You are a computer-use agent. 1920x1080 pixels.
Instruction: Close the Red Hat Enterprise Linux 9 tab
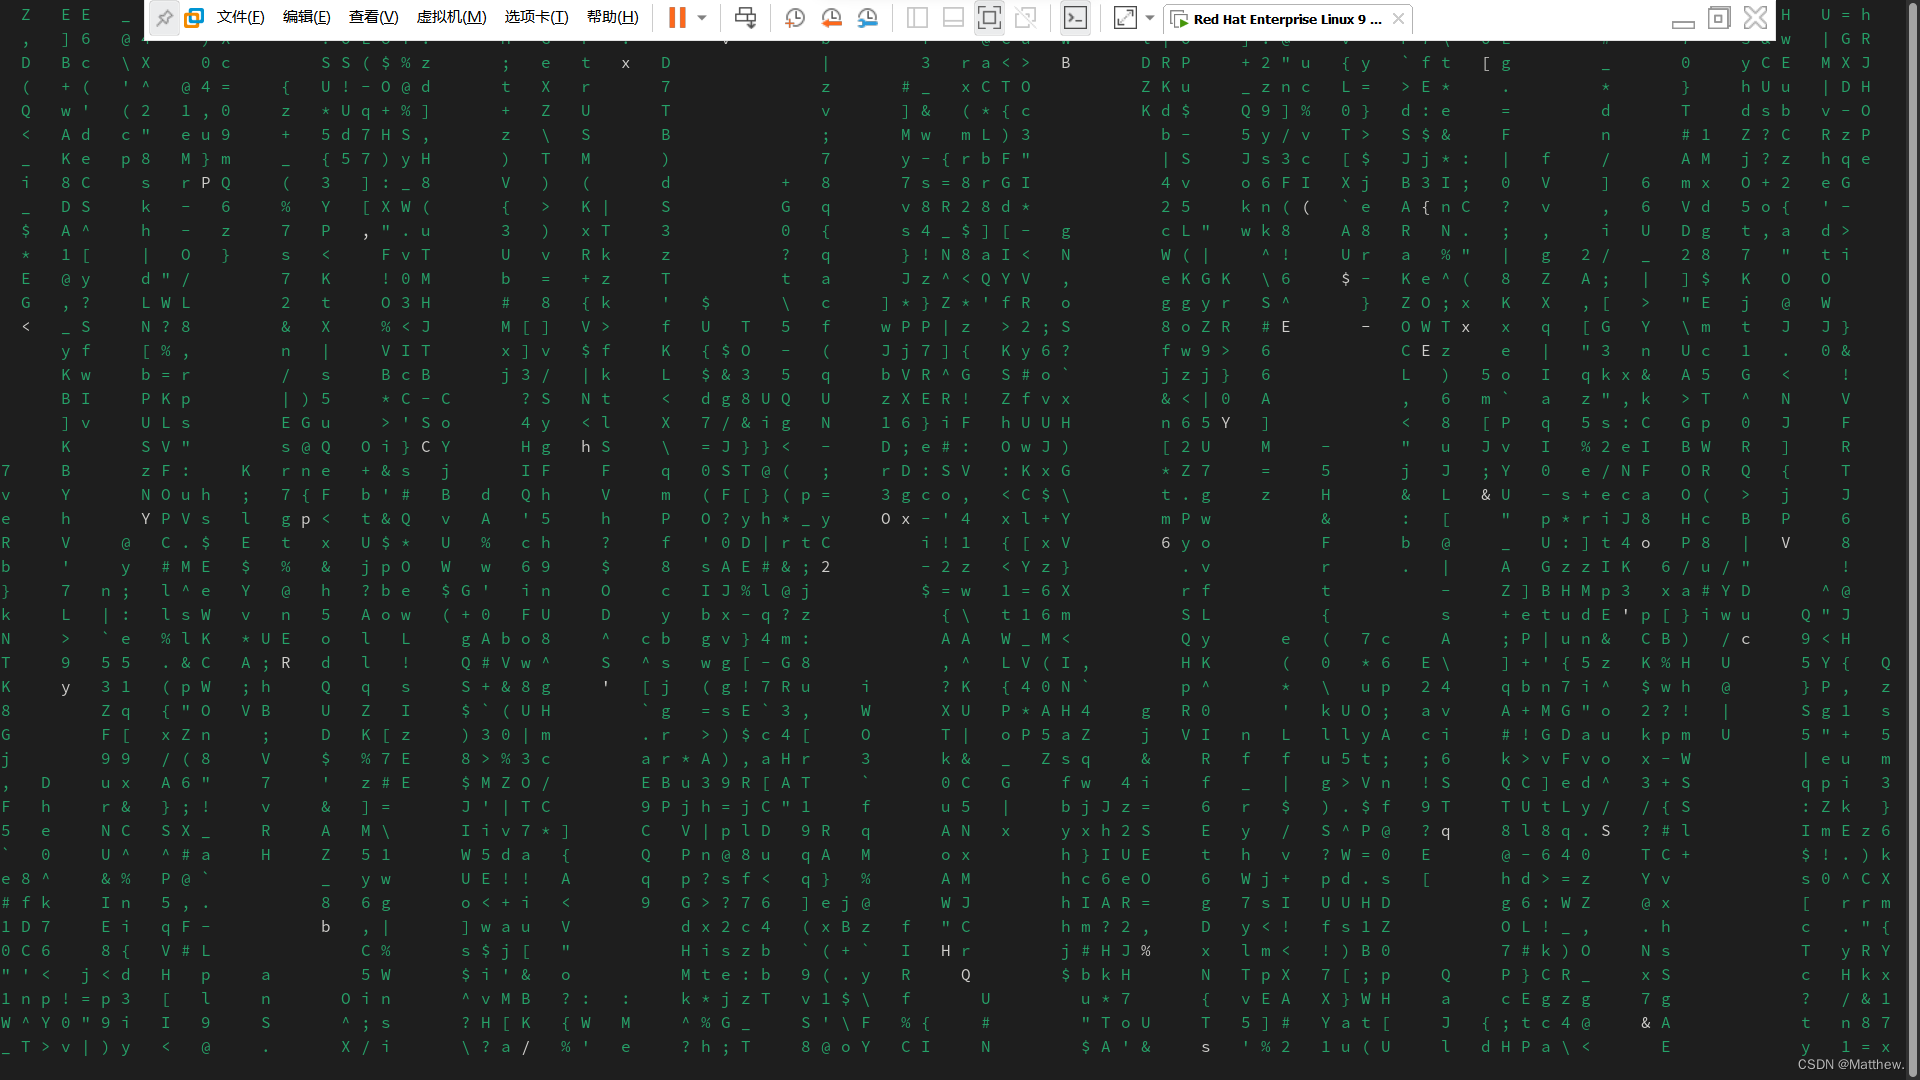coord(1399,19)
